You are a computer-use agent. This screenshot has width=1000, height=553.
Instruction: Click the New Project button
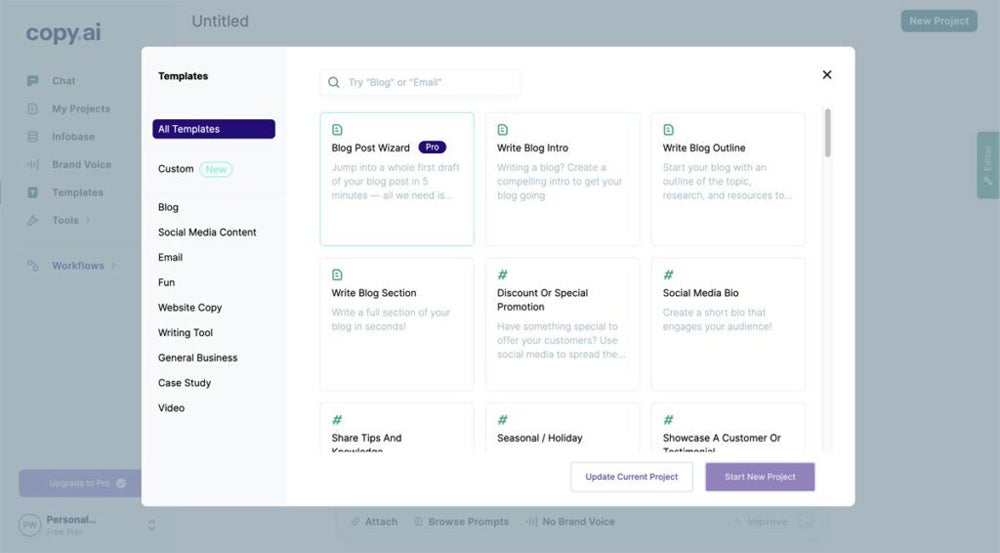939,21
